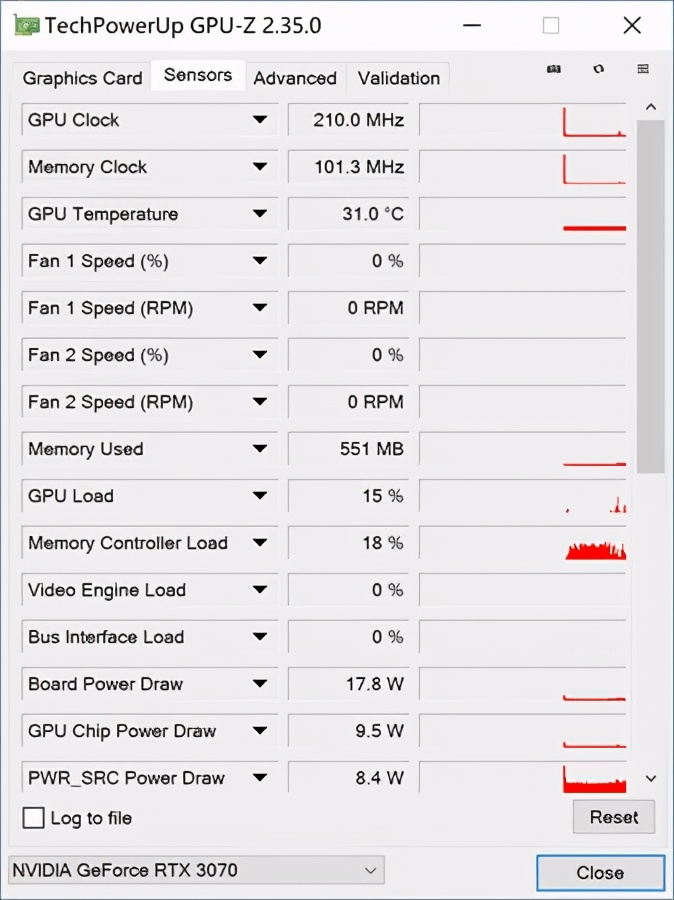Enable the Log to file checkbox
Screen dimensions: 674x900
[x=33, y=818]
